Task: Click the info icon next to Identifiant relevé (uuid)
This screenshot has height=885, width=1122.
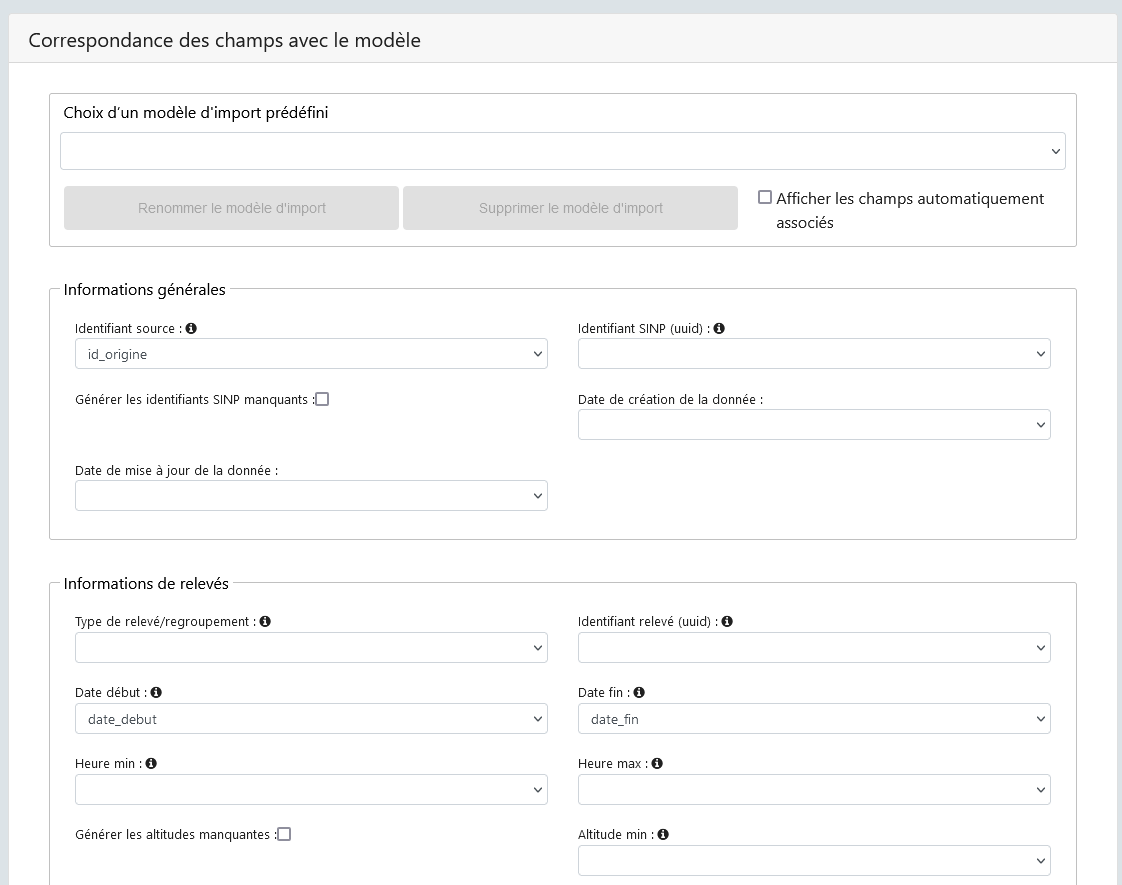Action: 727,621
